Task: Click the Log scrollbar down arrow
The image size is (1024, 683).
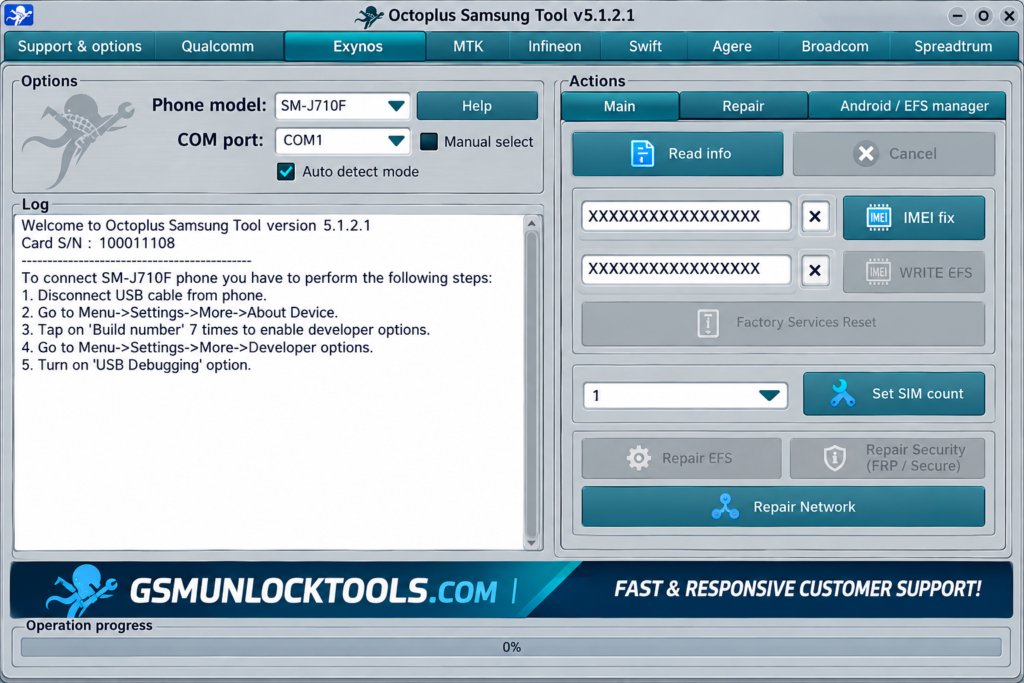Action: coord(532,542)
